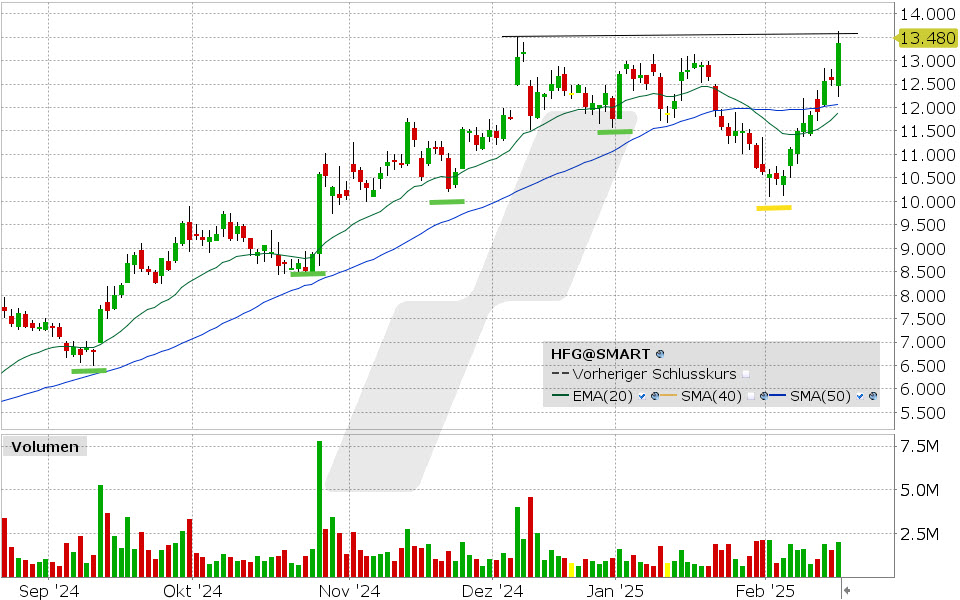This screenshot has width=960, height=600.
Task: Click the gray arrow right of the date axis
Action: 847,591
